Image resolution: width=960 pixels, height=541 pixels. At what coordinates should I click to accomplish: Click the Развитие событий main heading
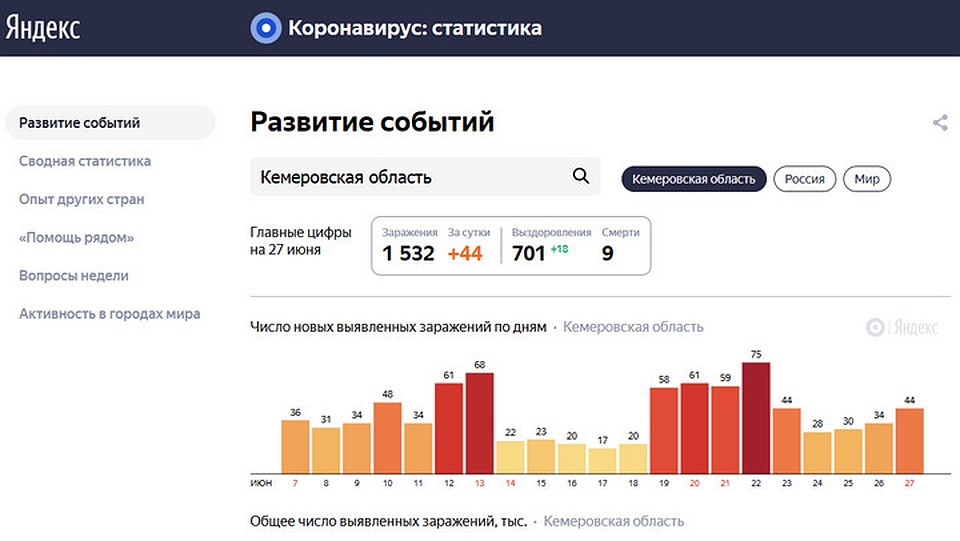point(372,121)
